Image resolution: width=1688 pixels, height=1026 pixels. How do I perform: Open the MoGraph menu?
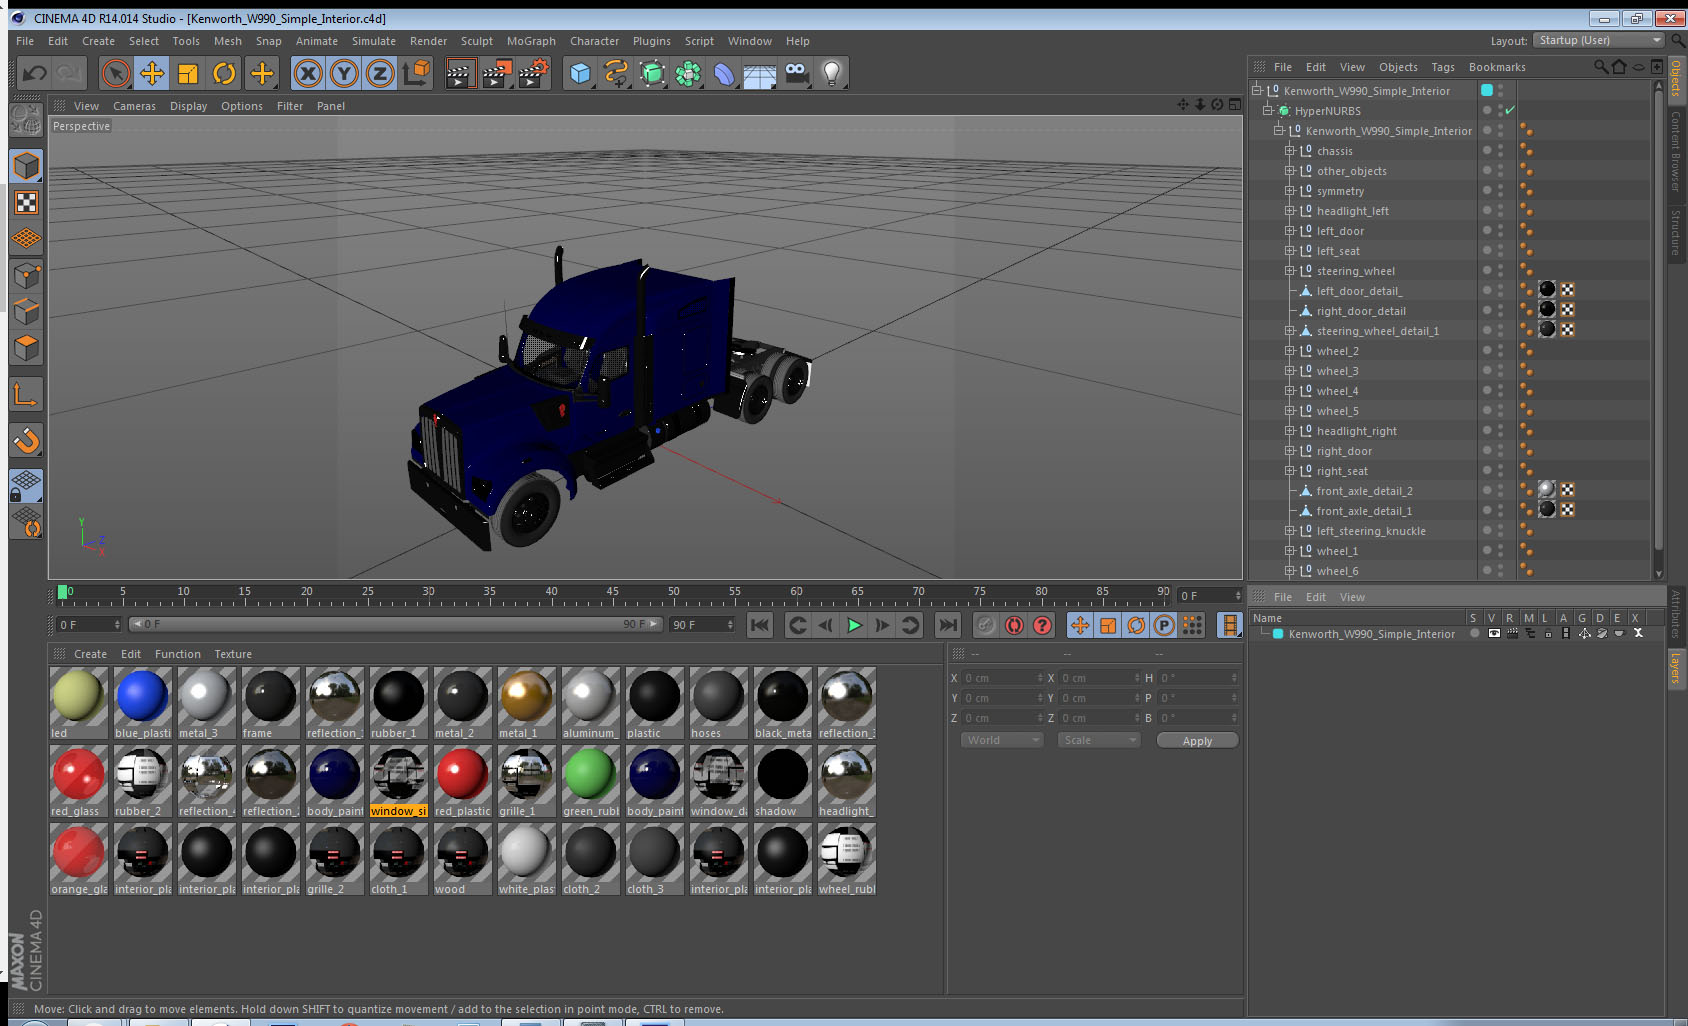click(x=531, y=41)
